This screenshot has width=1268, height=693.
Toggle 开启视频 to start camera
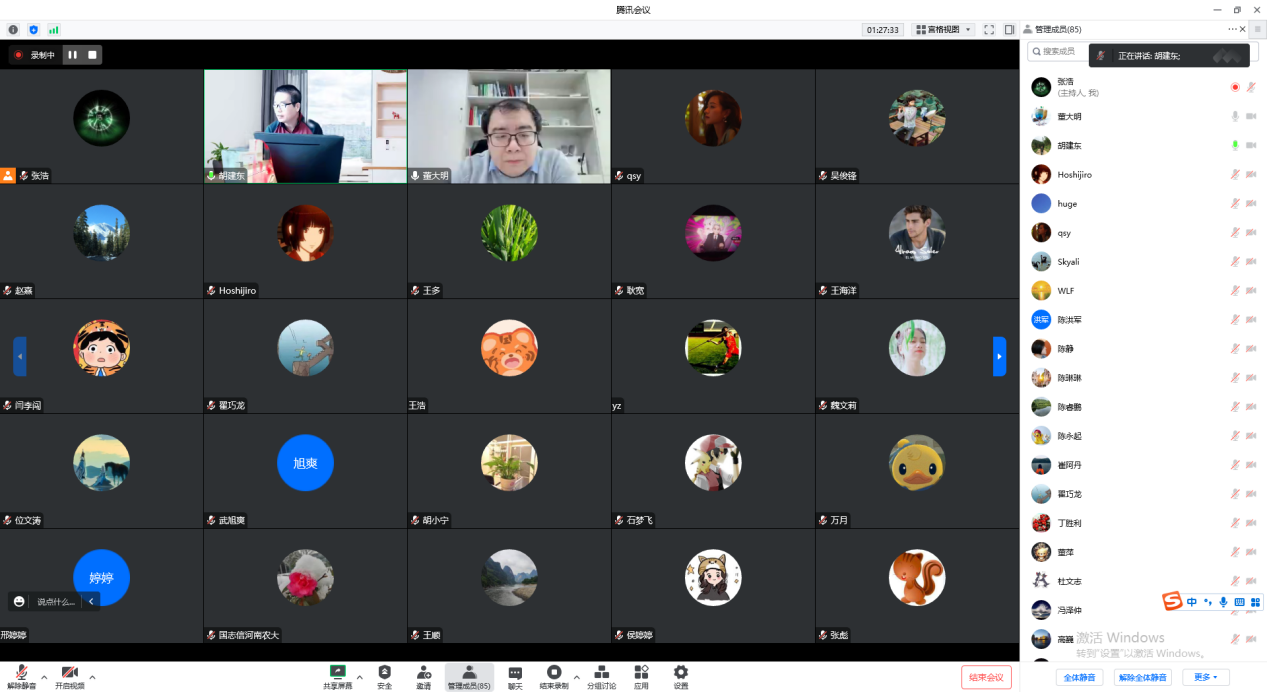click(69, 675)
